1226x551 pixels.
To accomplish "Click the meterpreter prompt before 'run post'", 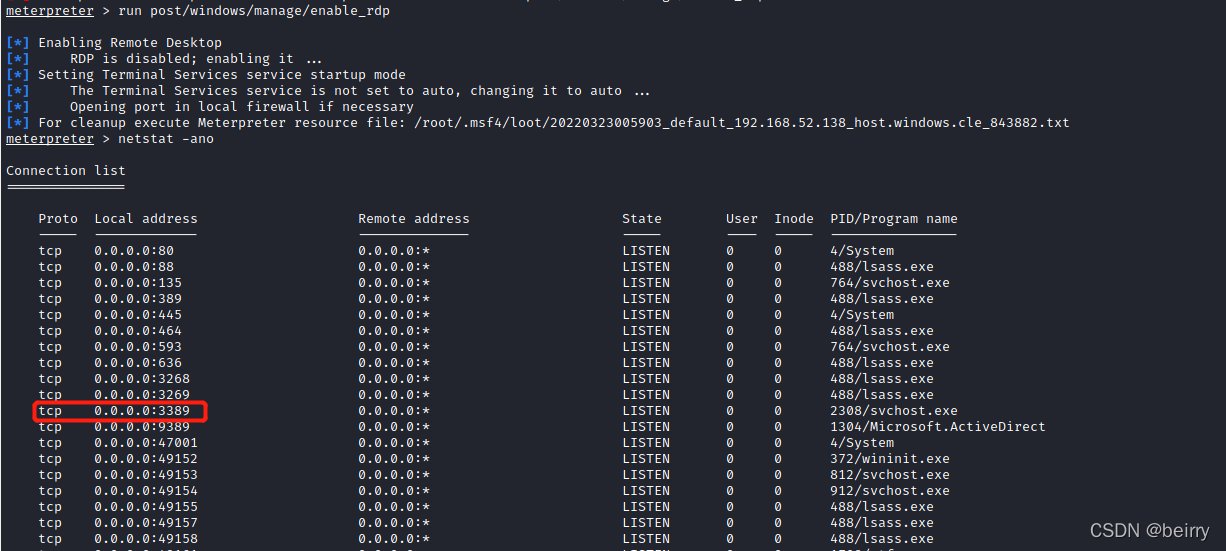I will 50,10.
